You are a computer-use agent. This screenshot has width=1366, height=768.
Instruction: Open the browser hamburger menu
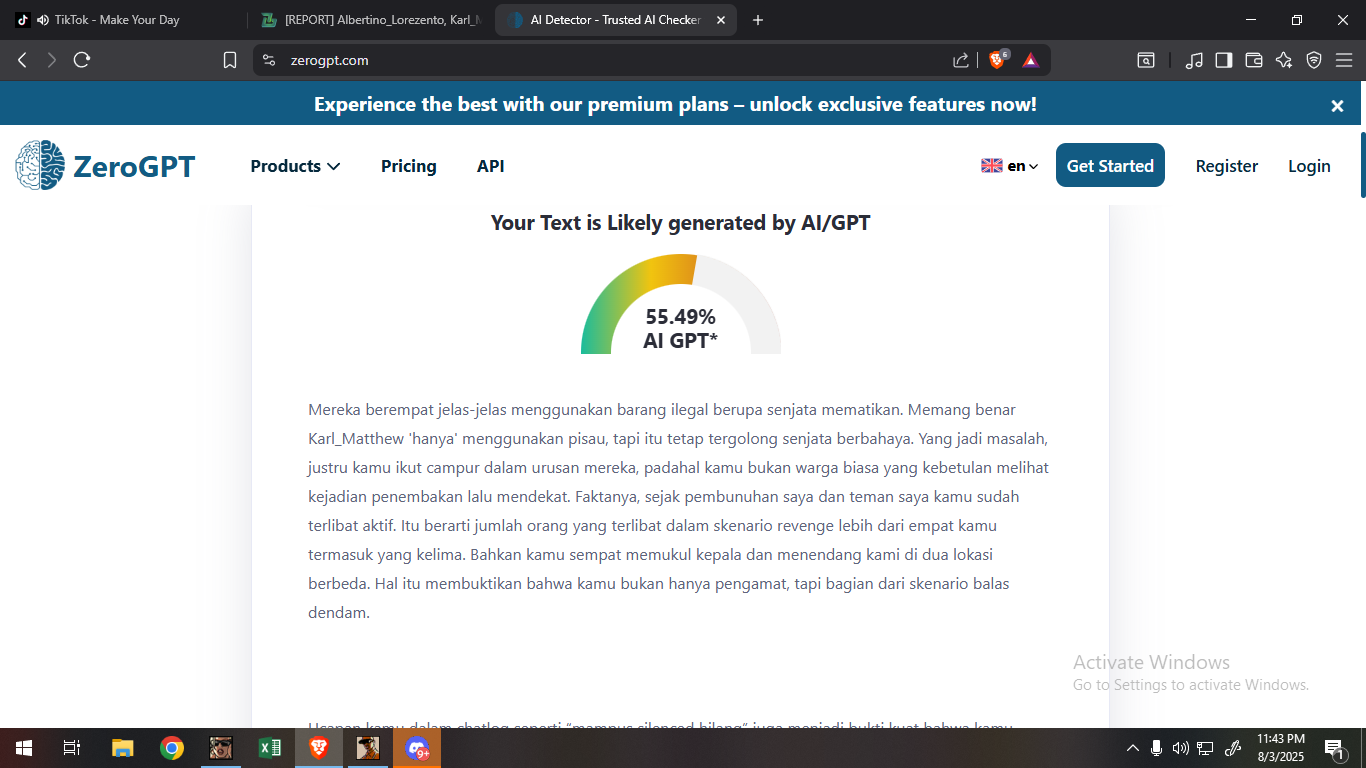1344,60
